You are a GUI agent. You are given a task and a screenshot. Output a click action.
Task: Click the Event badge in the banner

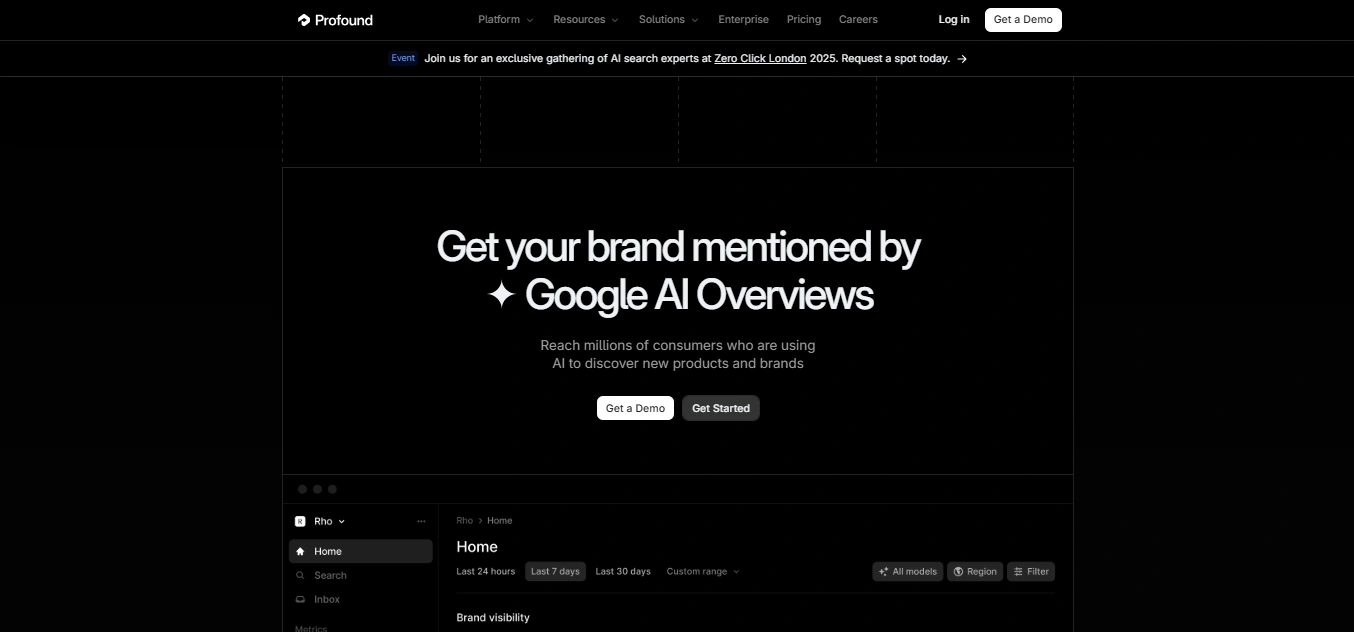point(403,58)
